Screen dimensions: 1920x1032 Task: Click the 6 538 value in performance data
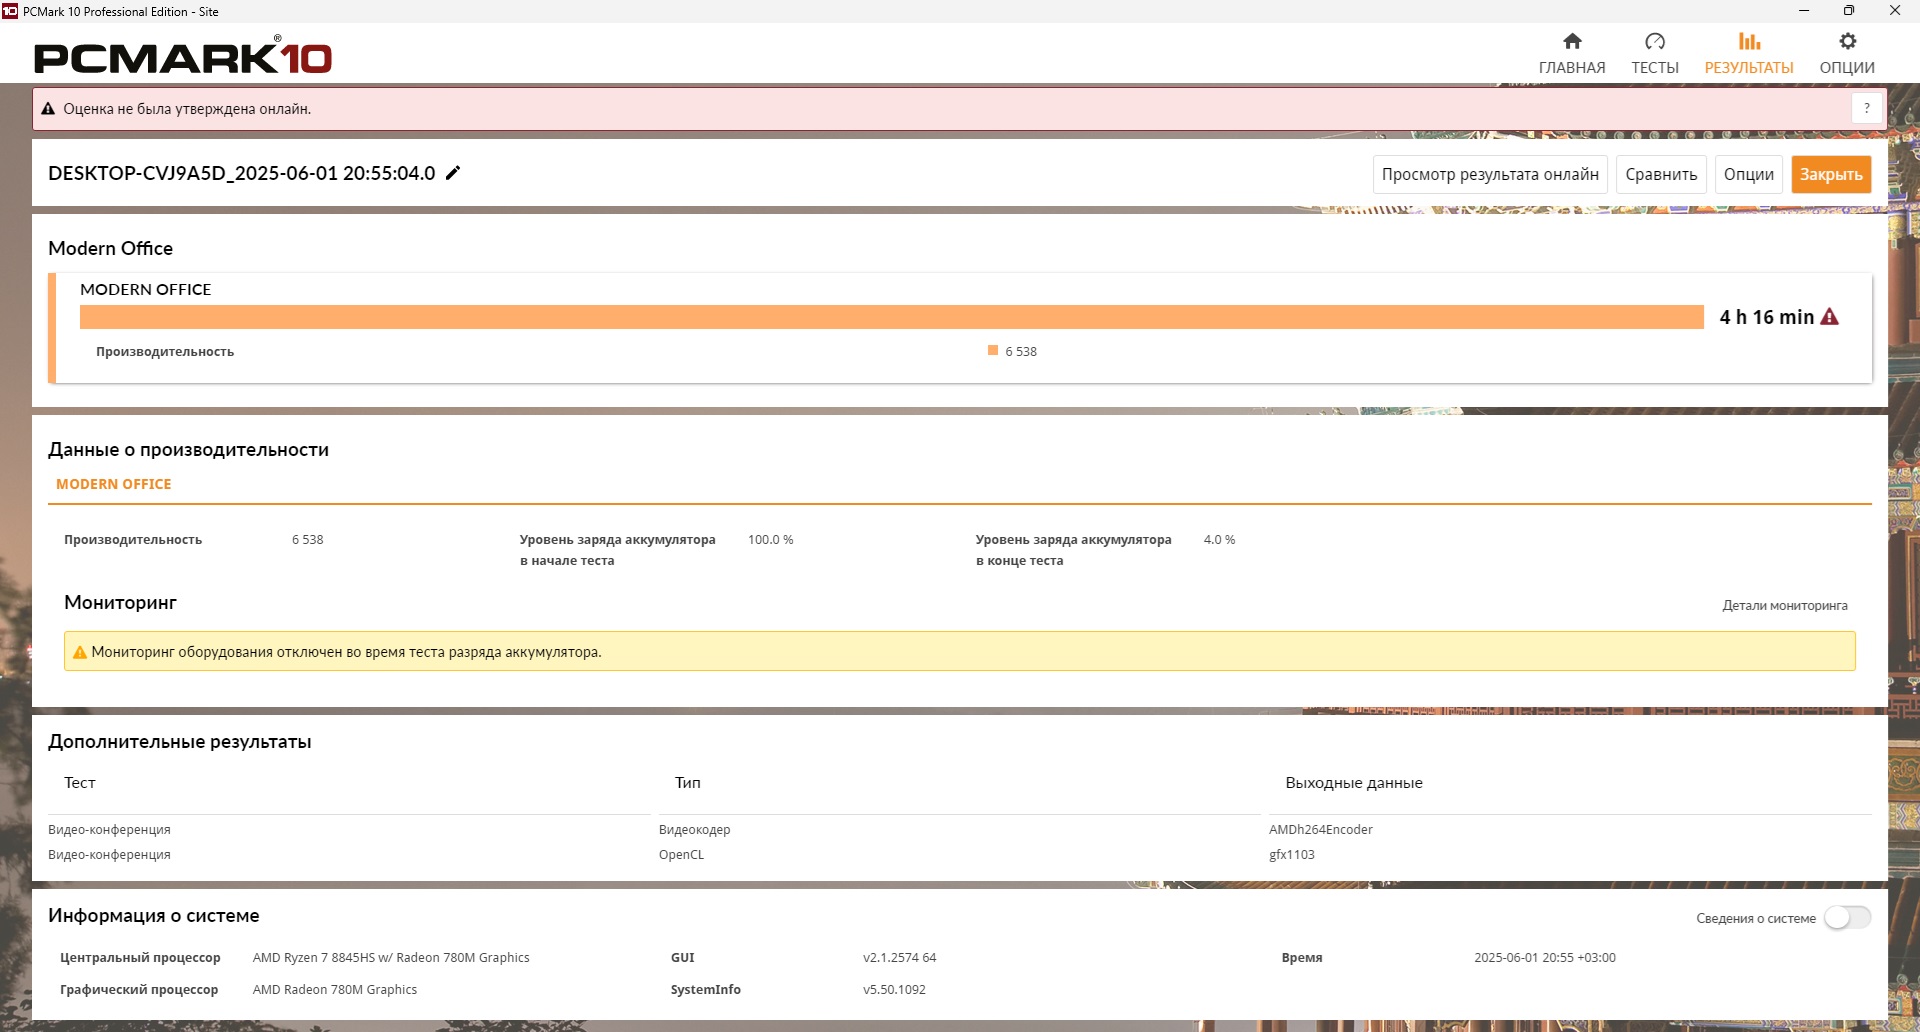308,539
